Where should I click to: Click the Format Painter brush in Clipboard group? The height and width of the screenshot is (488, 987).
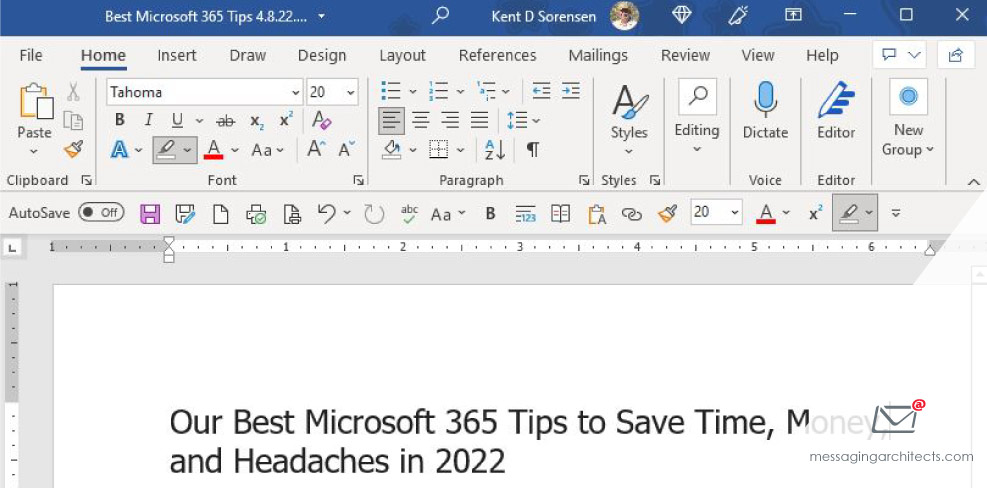pyautogui.click(x=73, y=149)
